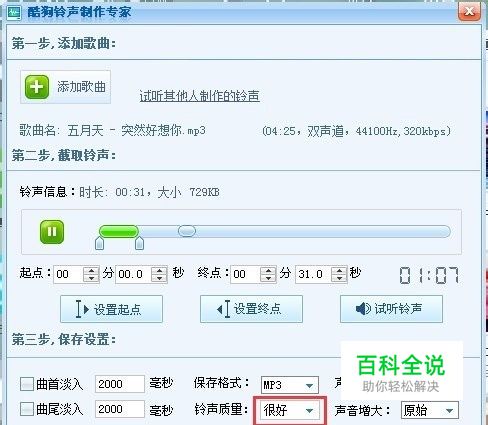Click the 01:07 digital time display
Image resolution: width=488 pixels, height=425 pixels.
[x=429, y=275]
